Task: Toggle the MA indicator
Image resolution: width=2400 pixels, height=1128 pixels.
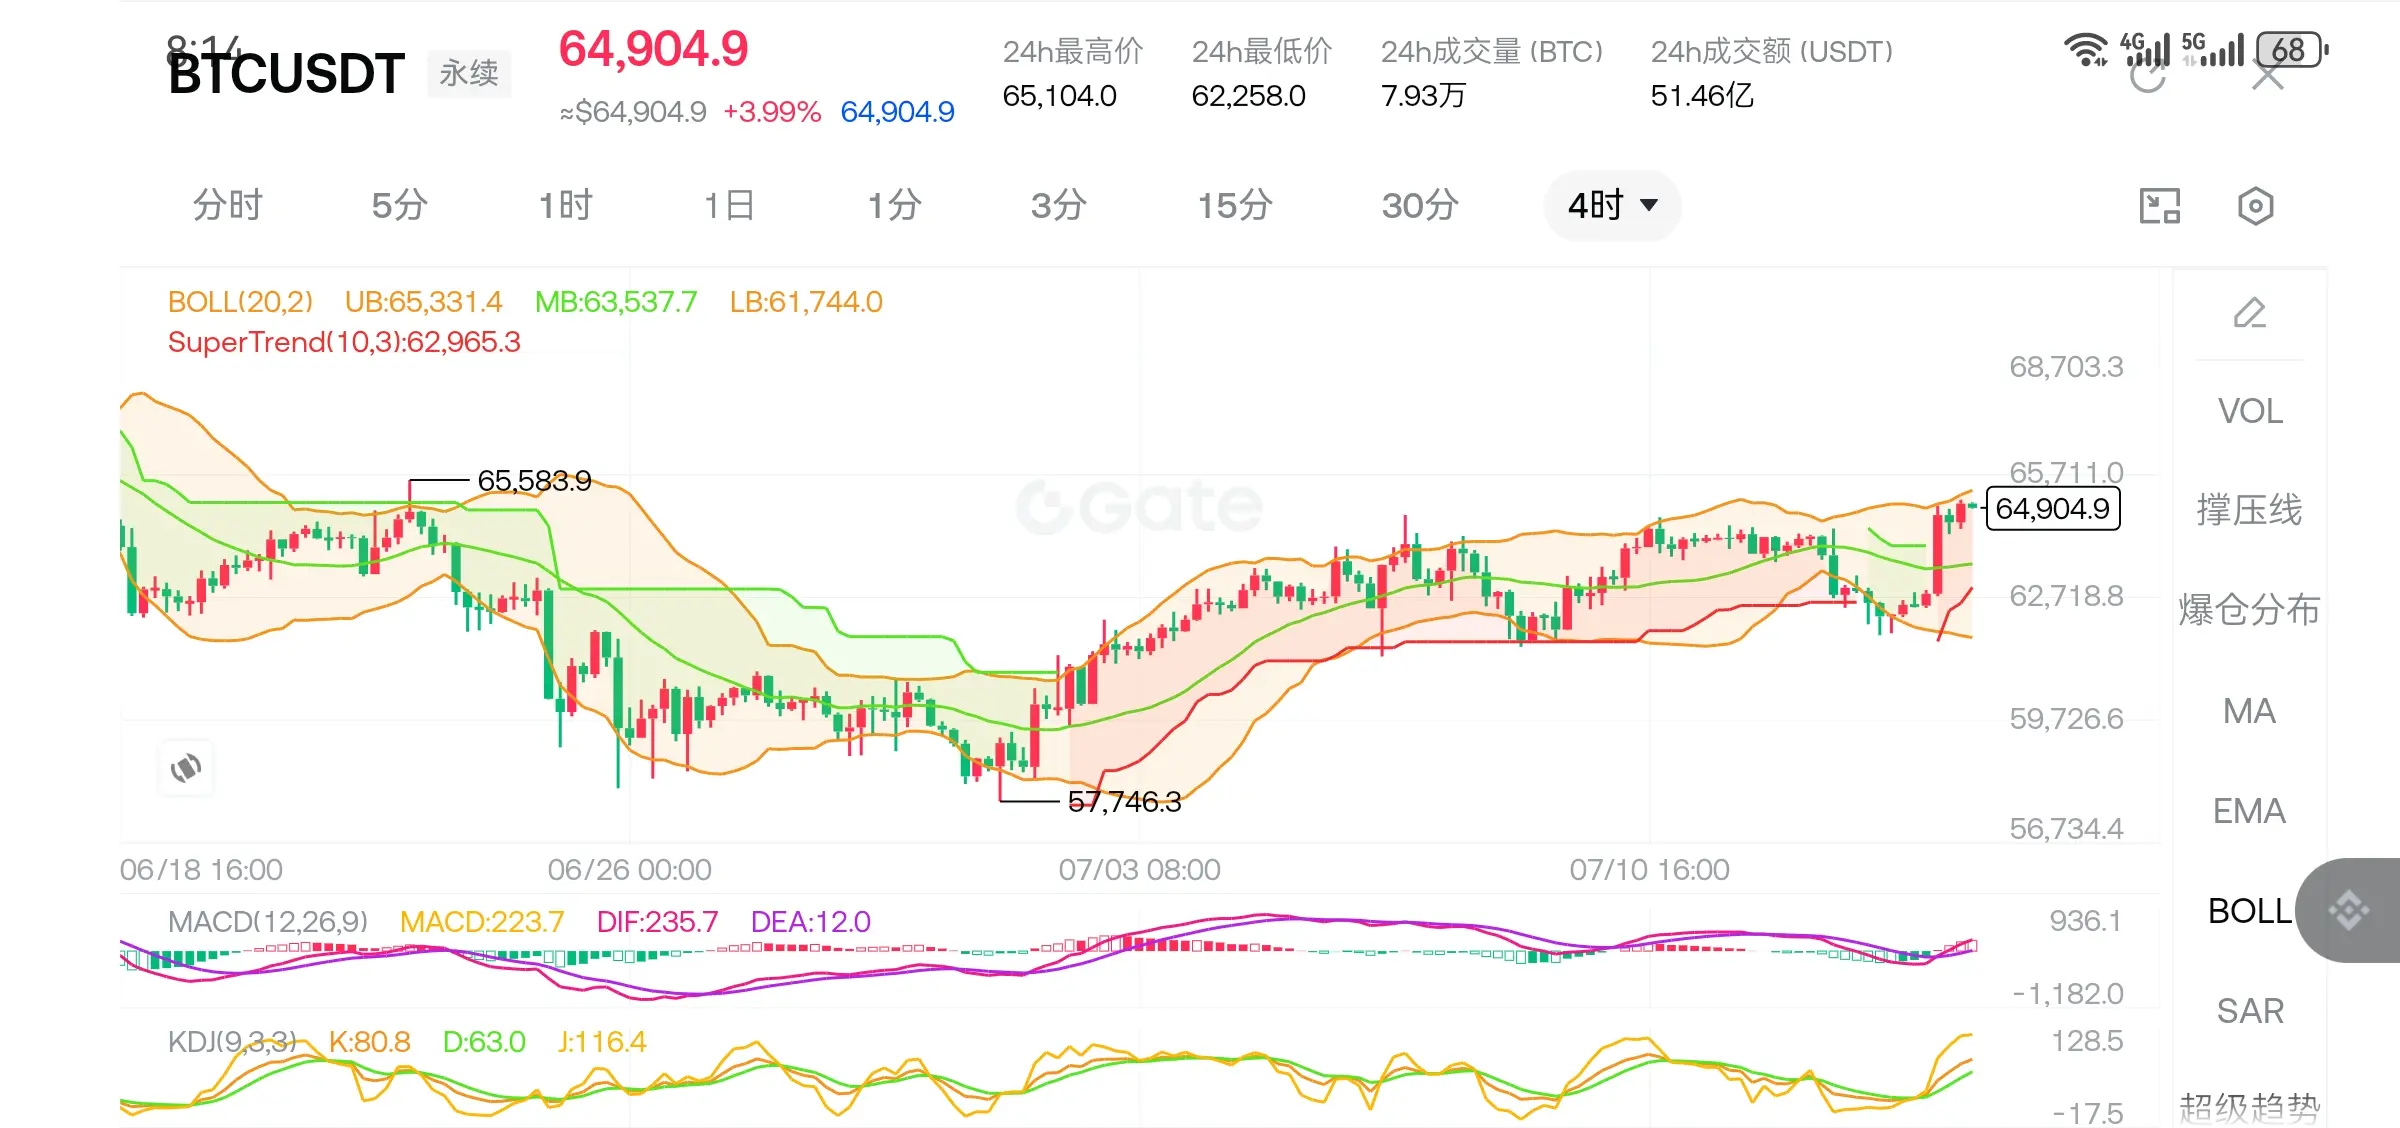Action: [2250, 711]
